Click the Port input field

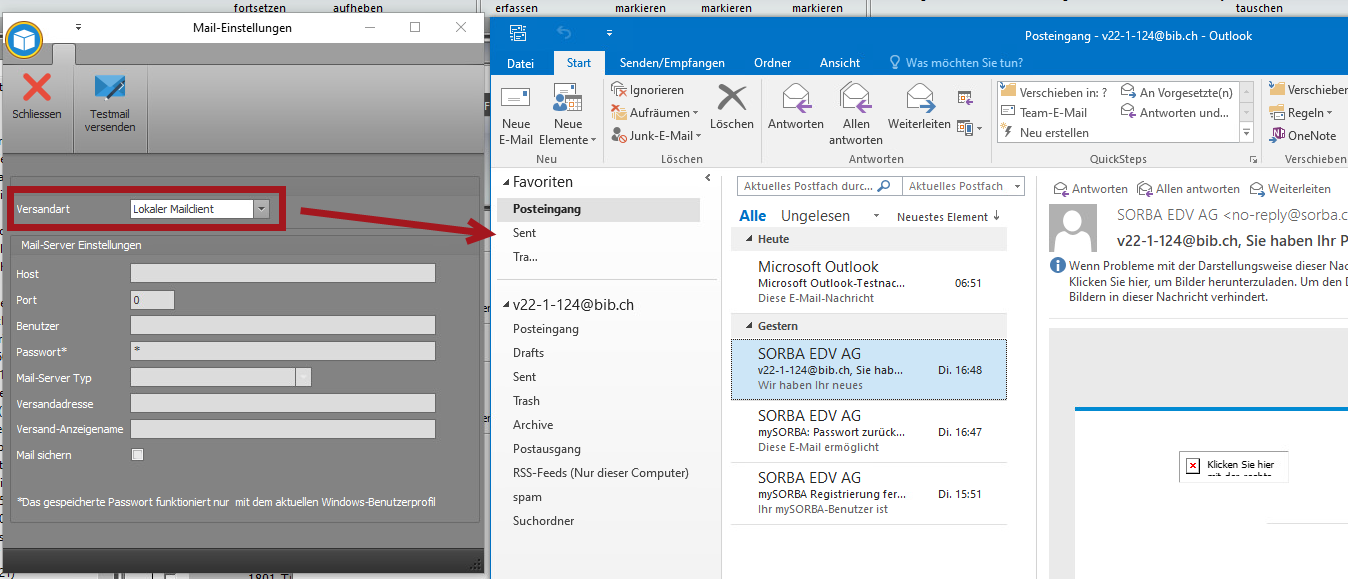coord(153,299)
